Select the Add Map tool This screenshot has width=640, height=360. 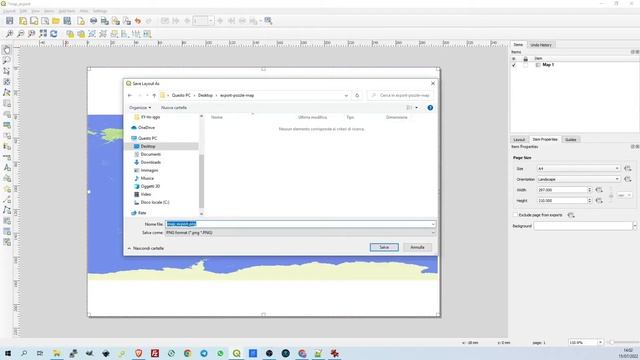click(7, 103)
